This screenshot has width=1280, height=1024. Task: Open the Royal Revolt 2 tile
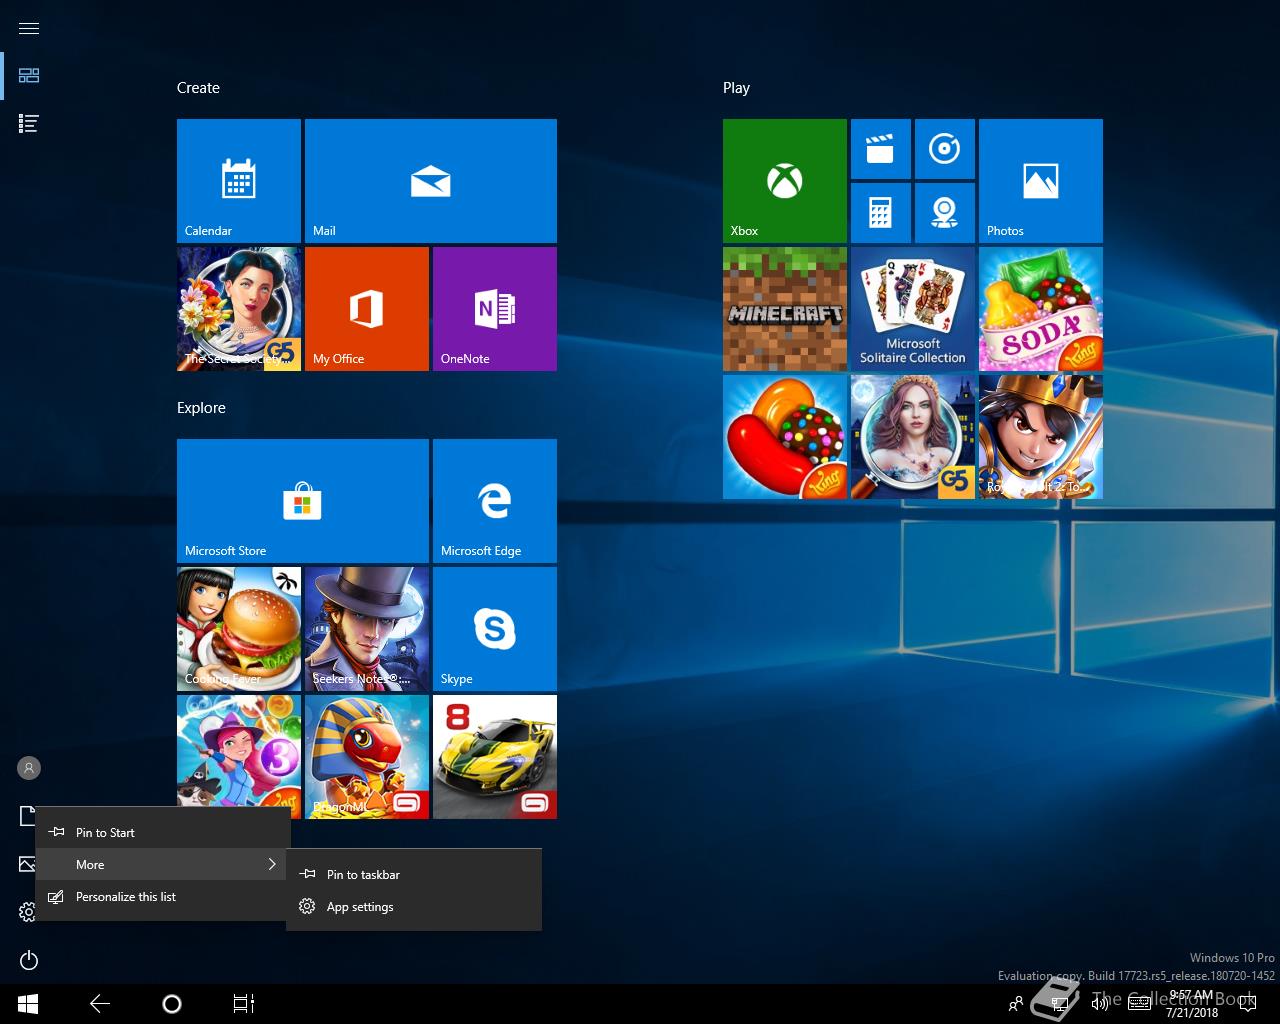tap(1041, 437)
